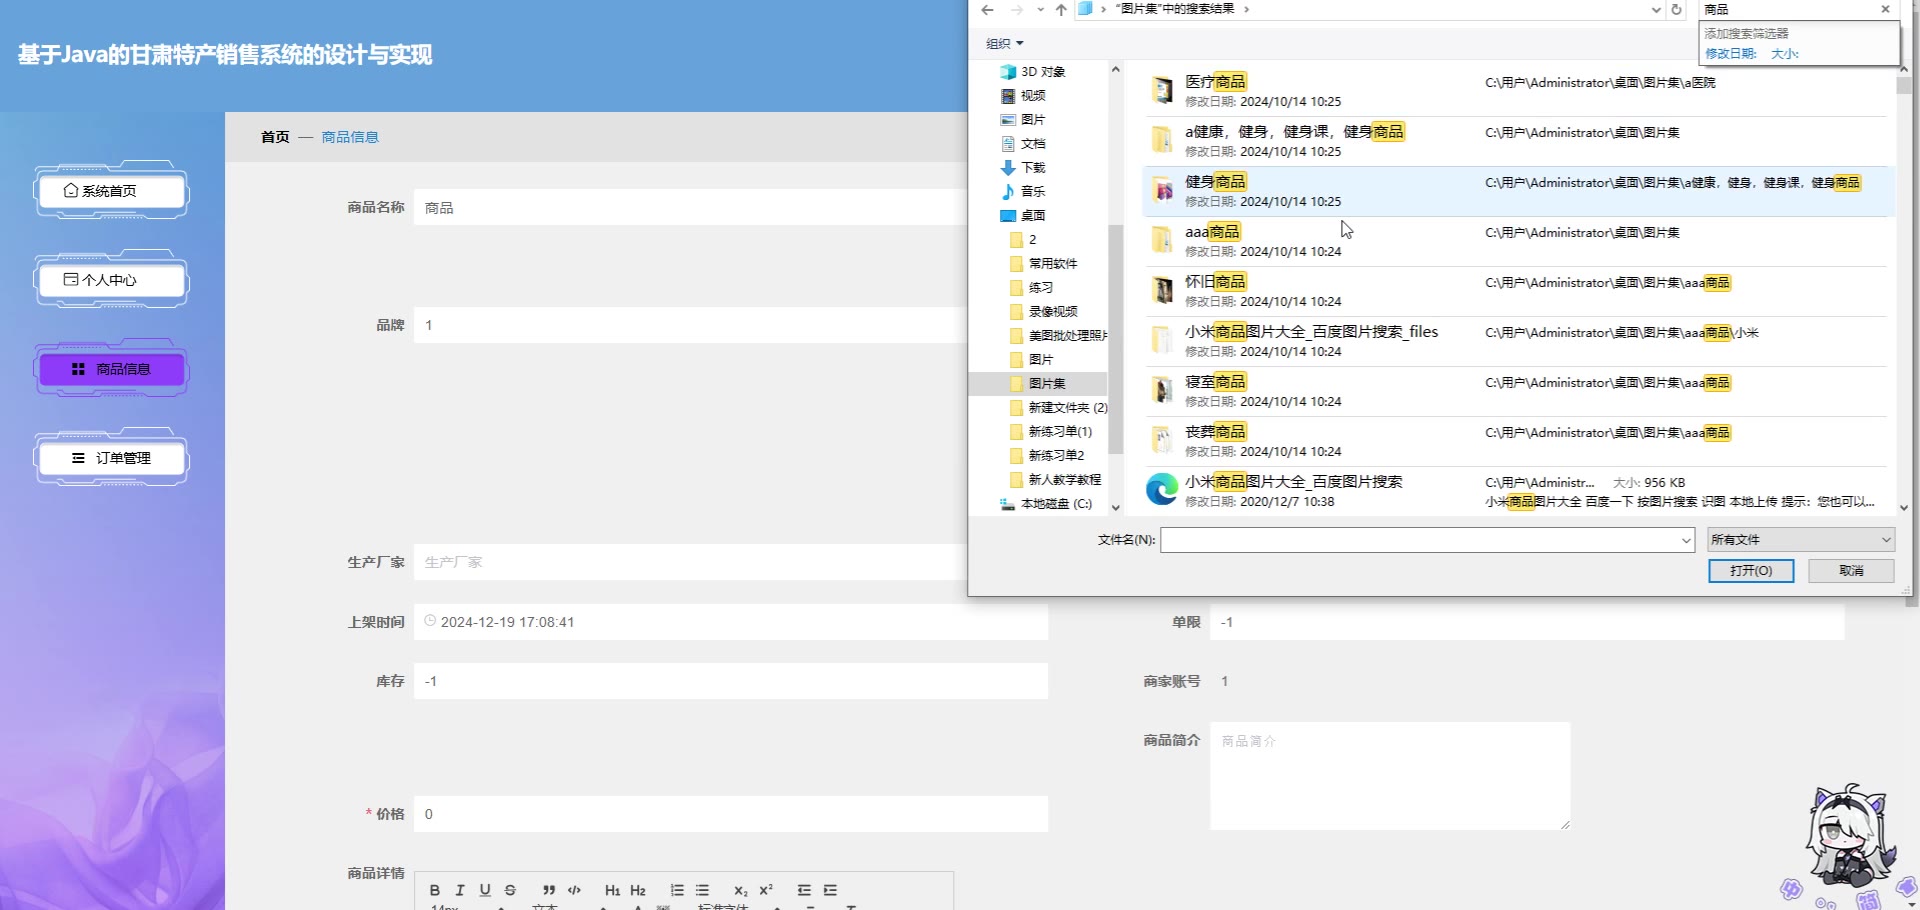Toggle italic formatting in the editor
This screenshot has width=1920, height=910.
click(460, 890)
